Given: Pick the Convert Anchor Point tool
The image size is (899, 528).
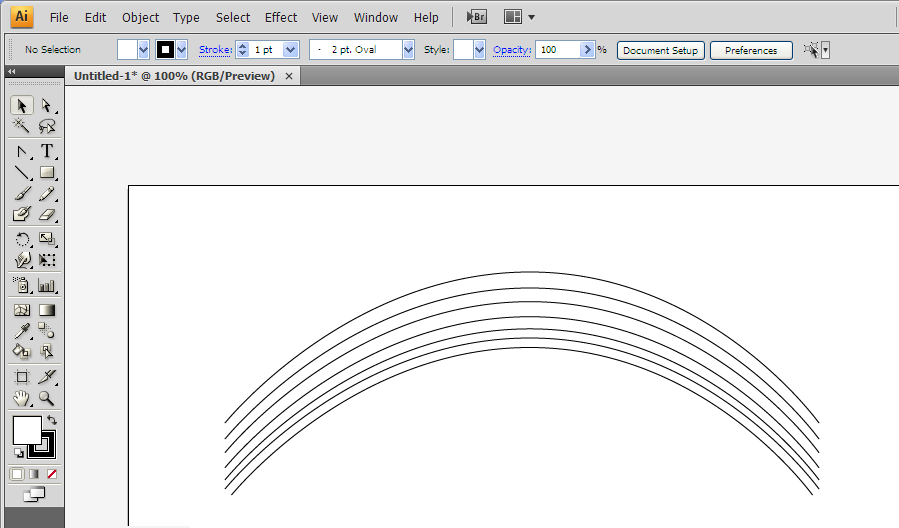Looking at the screenshot, I should tap(22, 151).
